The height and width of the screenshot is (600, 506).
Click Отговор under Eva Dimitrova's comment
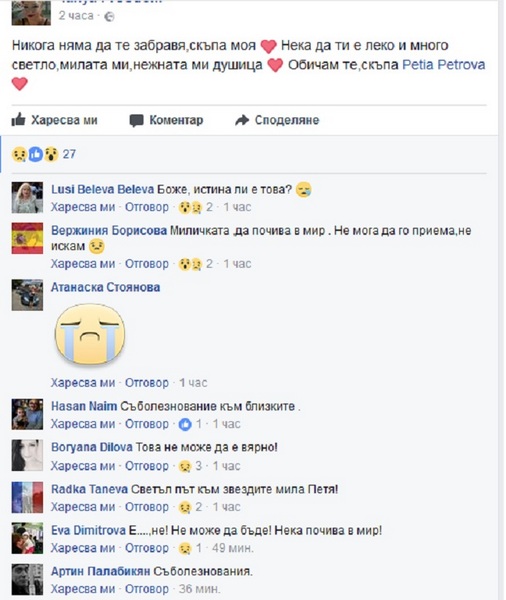pos(147,548)
